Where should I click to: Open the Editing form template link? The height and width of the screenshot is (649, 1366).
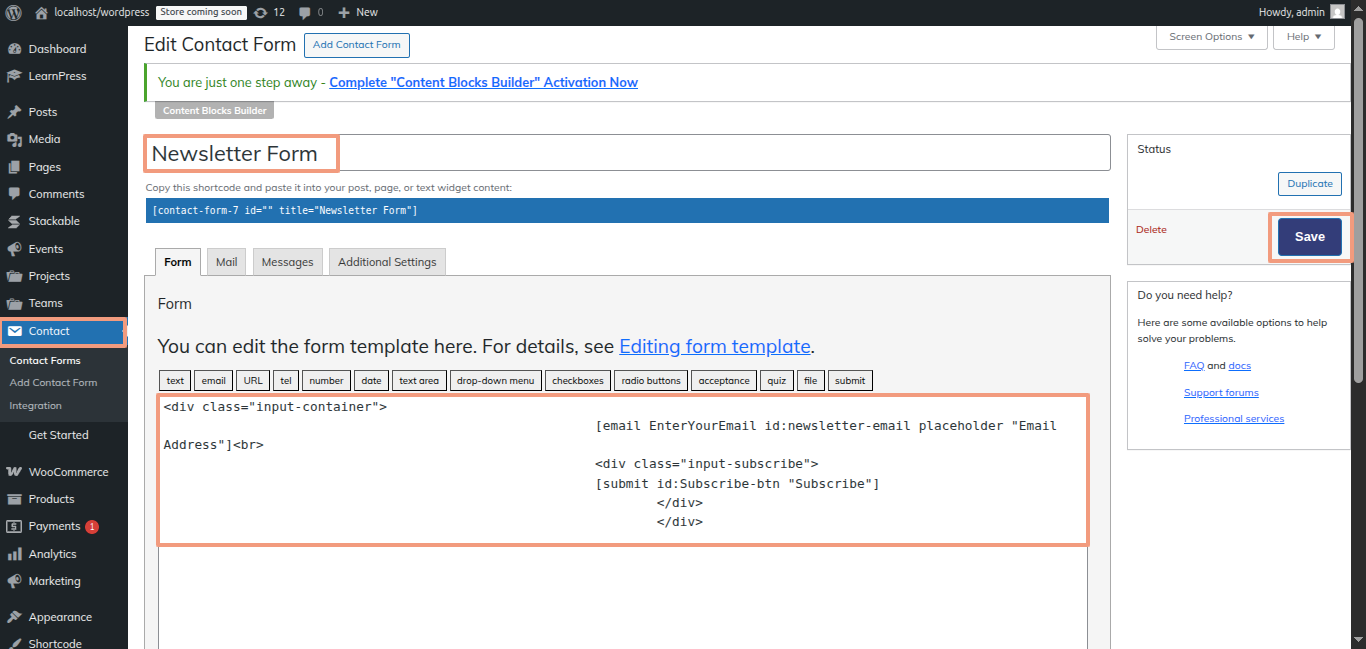[x=714, y=347]
